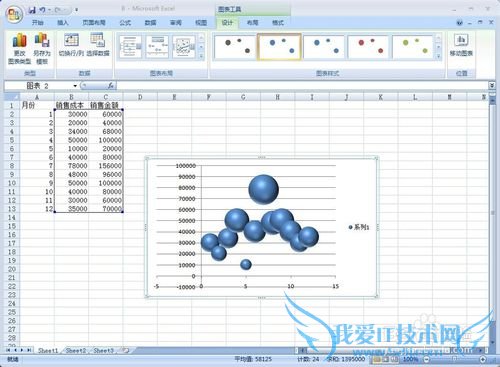Select the green bubble chart style
Image resolution: width=500 pixels, height=367 pixels.
tap(413, 47)
